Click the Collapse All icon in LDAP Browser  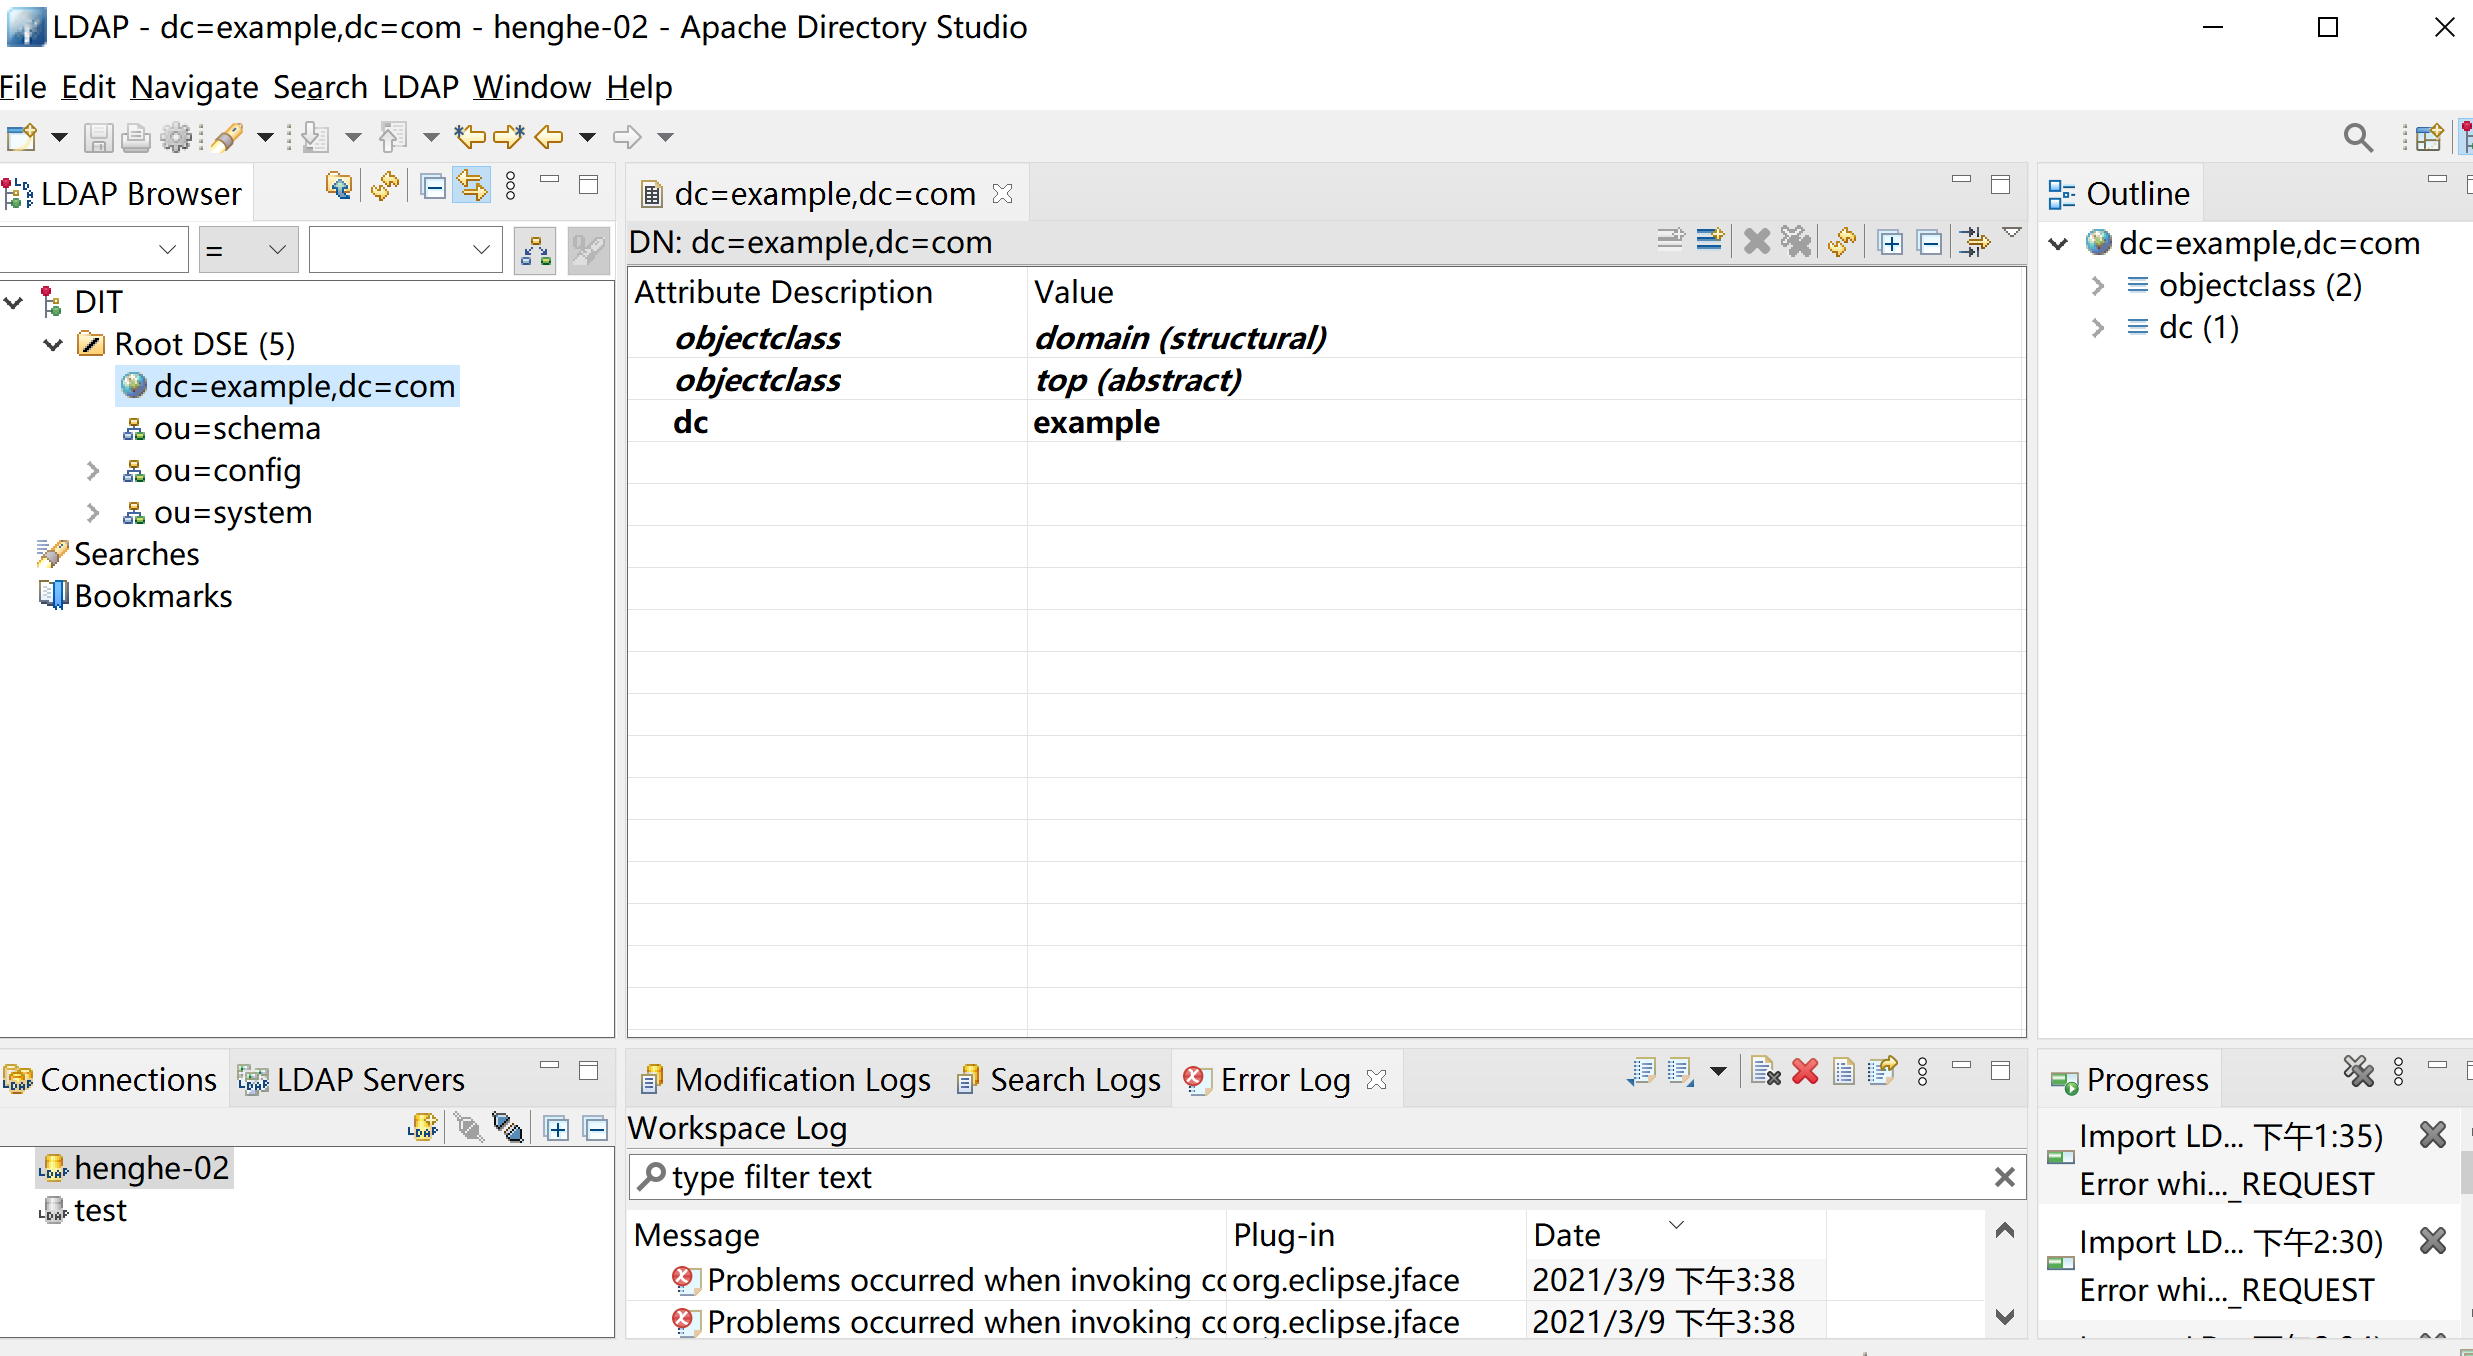[433, 186]
